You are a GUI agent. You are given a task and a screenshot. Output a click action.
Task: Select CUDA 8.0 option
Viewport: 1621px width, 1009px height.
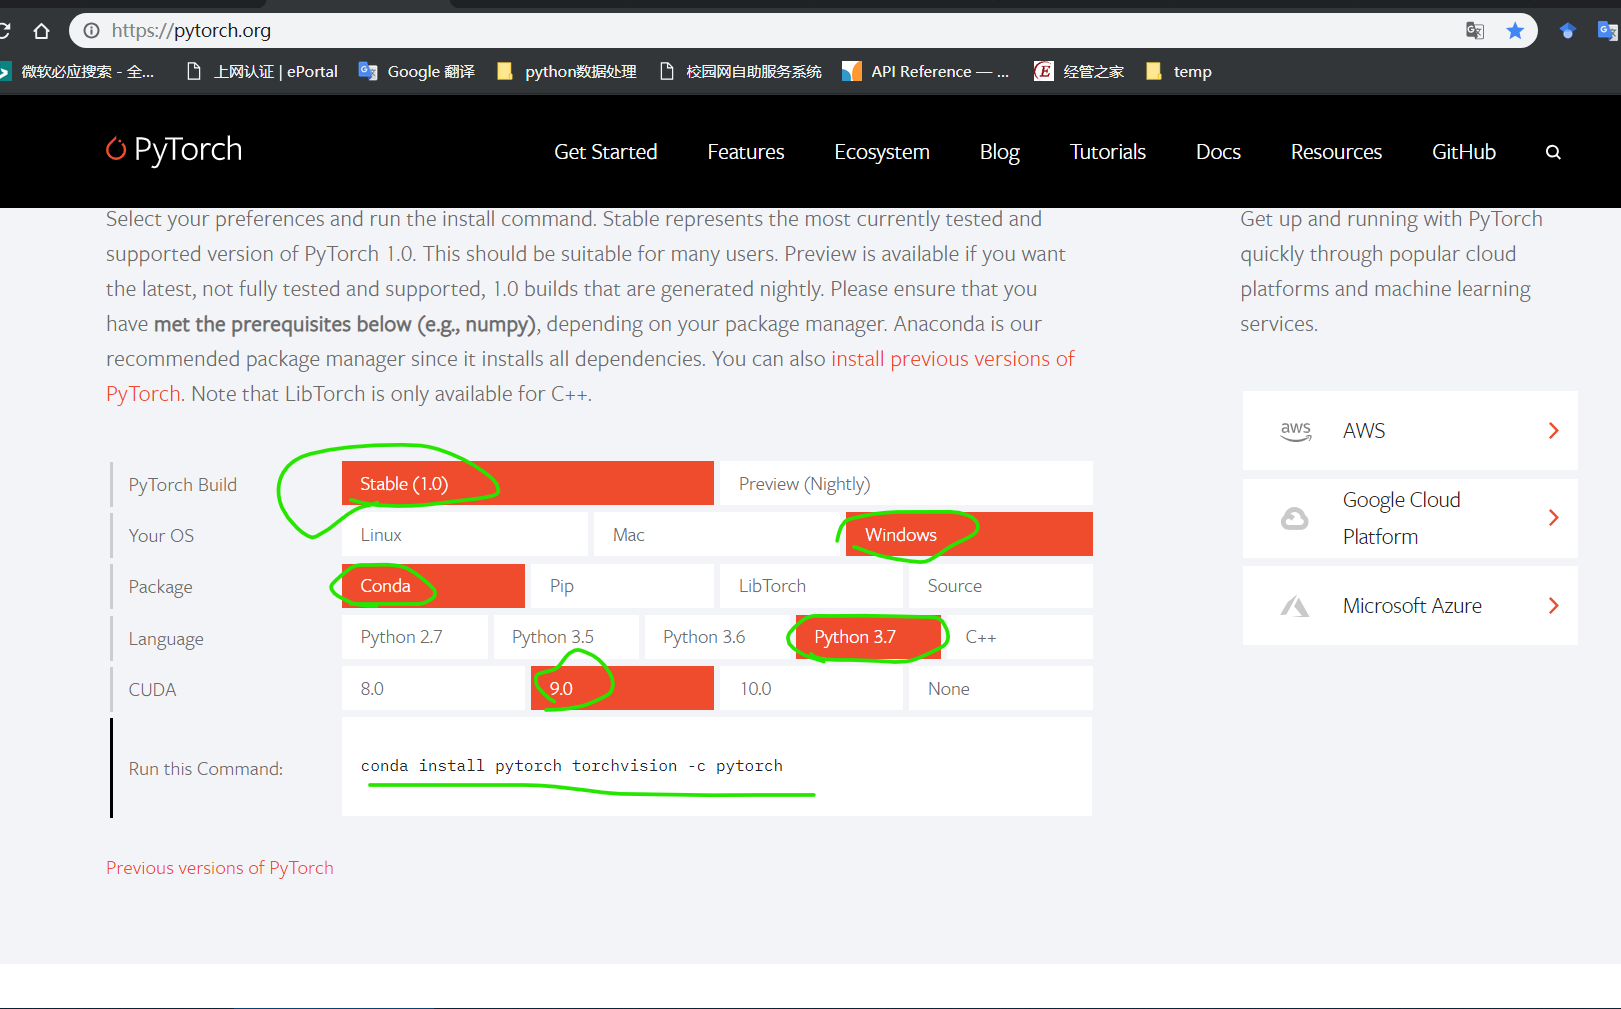(x=433, y=688)
